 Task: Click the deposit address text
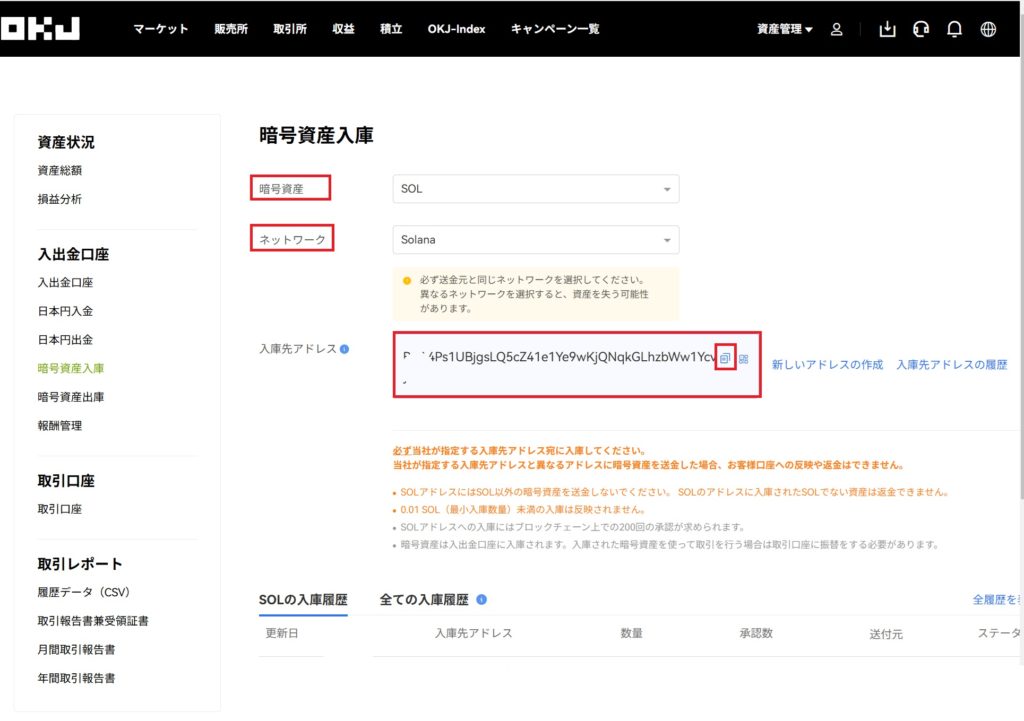point(559,357)
